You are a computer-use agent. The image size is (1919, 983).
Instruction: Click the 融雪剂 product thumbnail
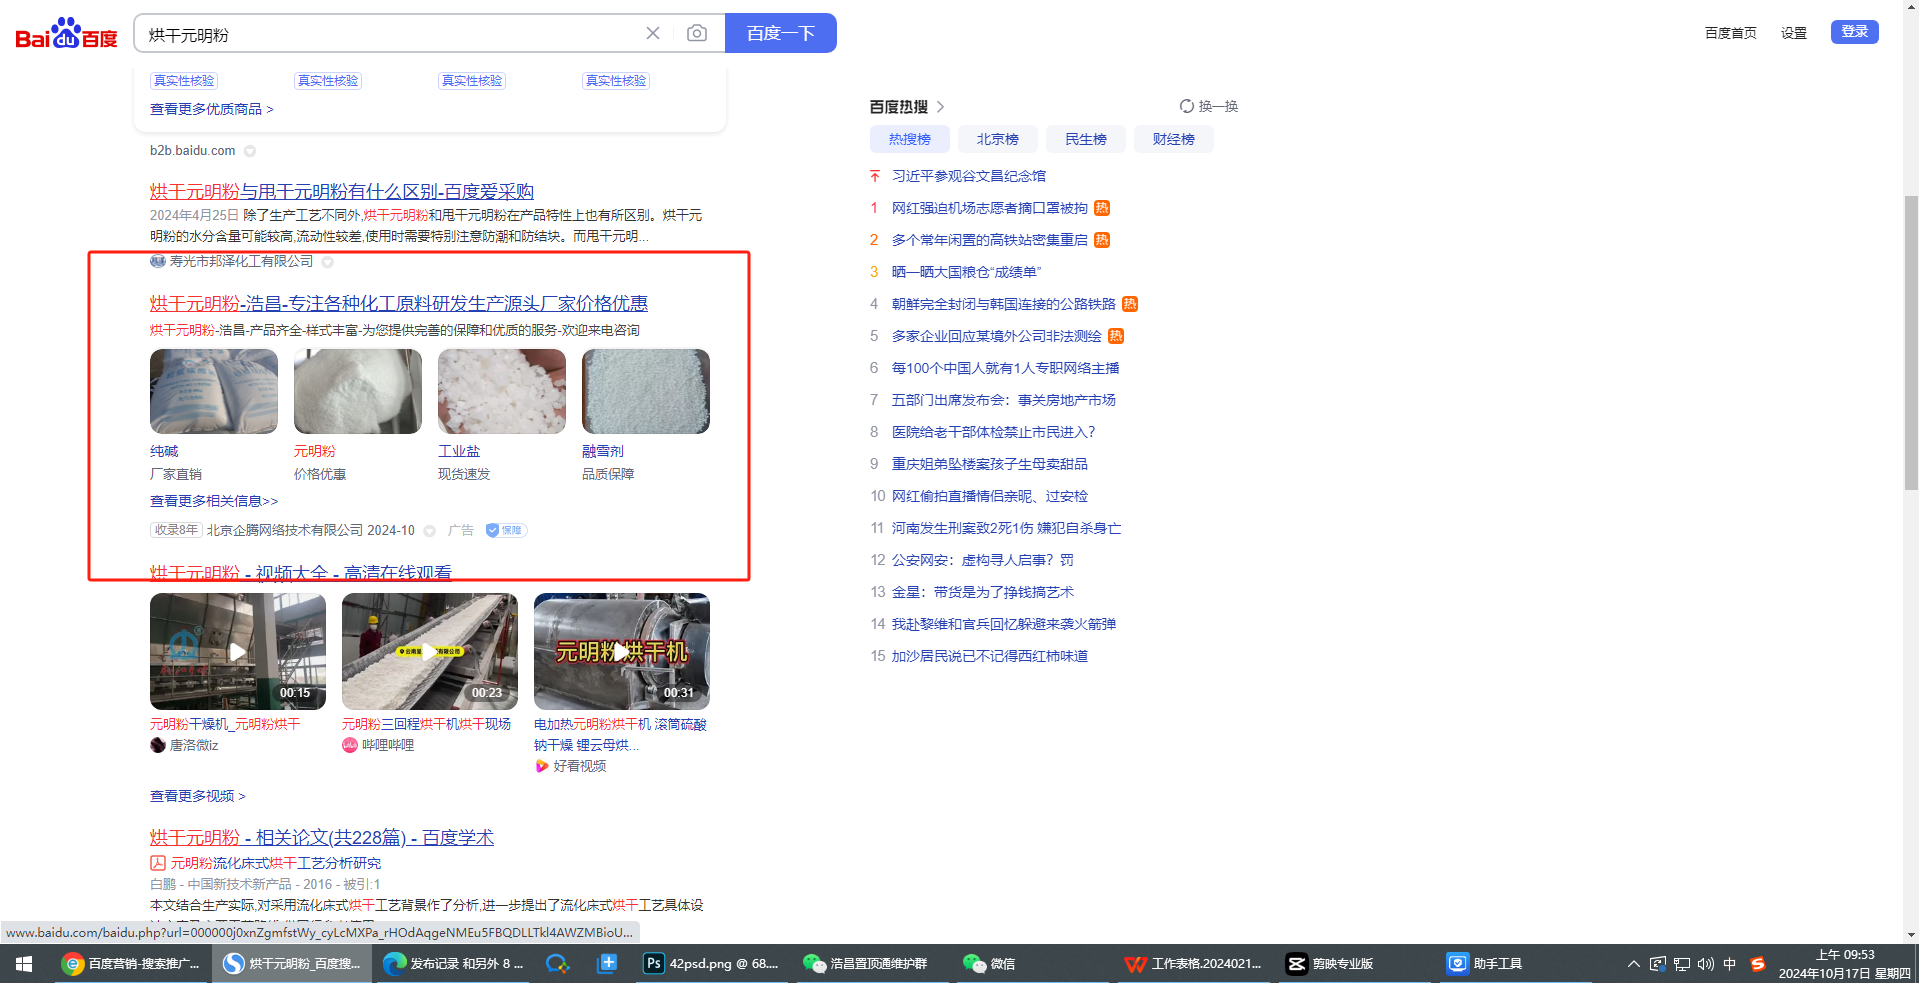pyautogui.click(x=646, y=391)
